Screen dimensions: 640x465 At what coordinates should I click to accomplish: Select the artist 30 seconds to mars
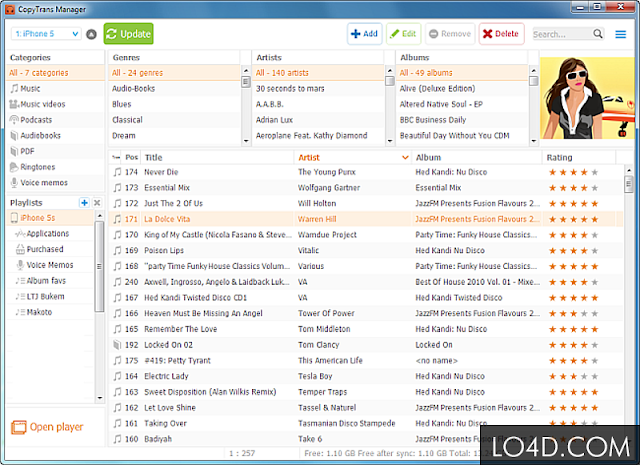318,89
